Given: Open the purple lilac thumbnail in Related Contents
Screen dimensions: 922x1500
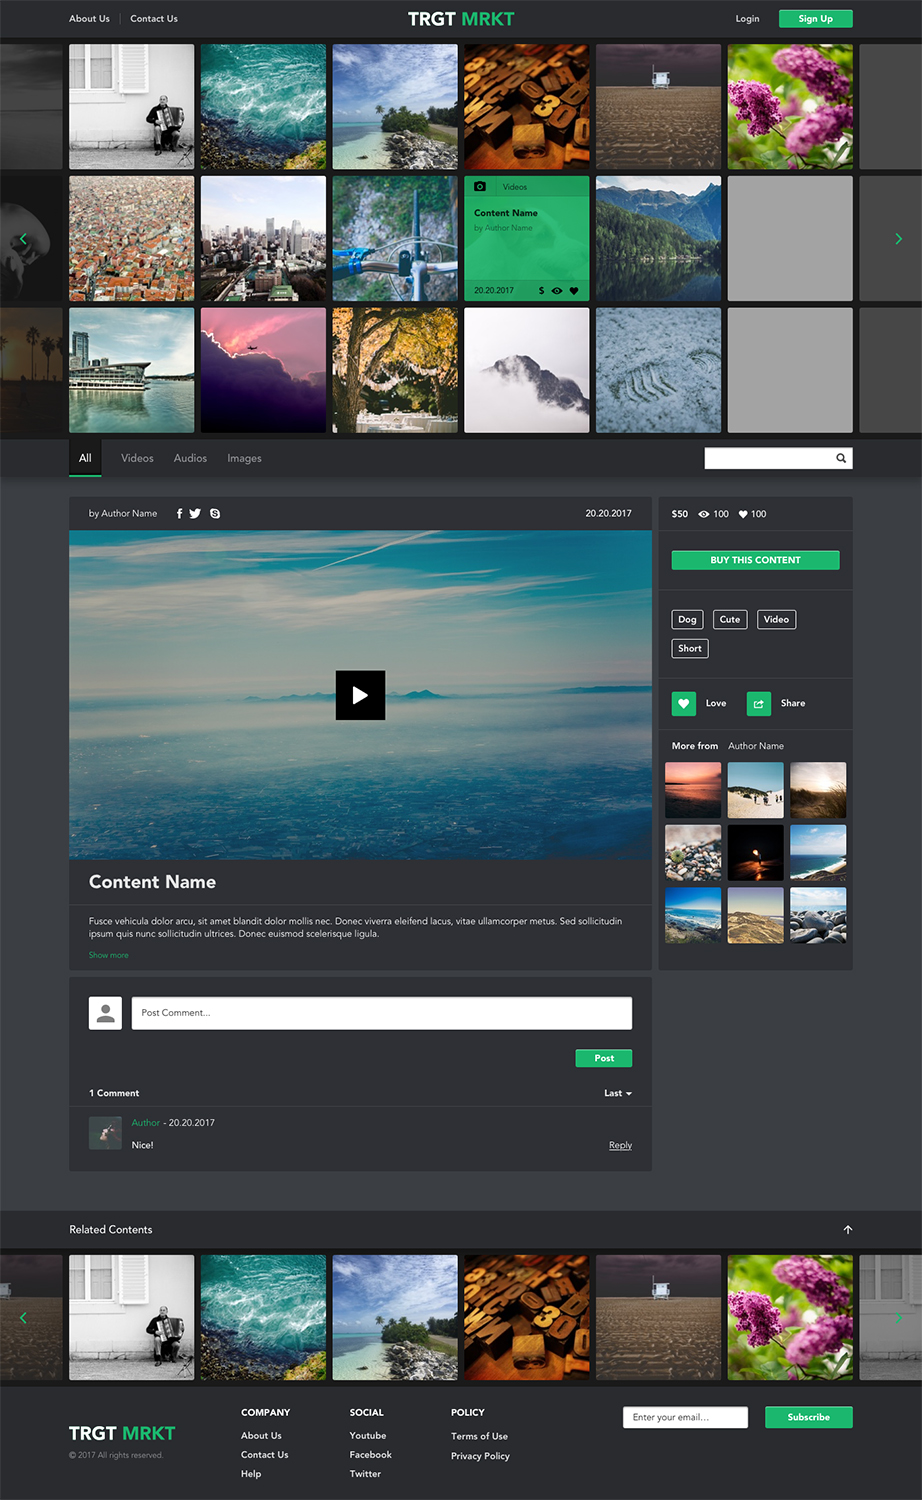Looking at the screenshot, I should [790, 1318].
